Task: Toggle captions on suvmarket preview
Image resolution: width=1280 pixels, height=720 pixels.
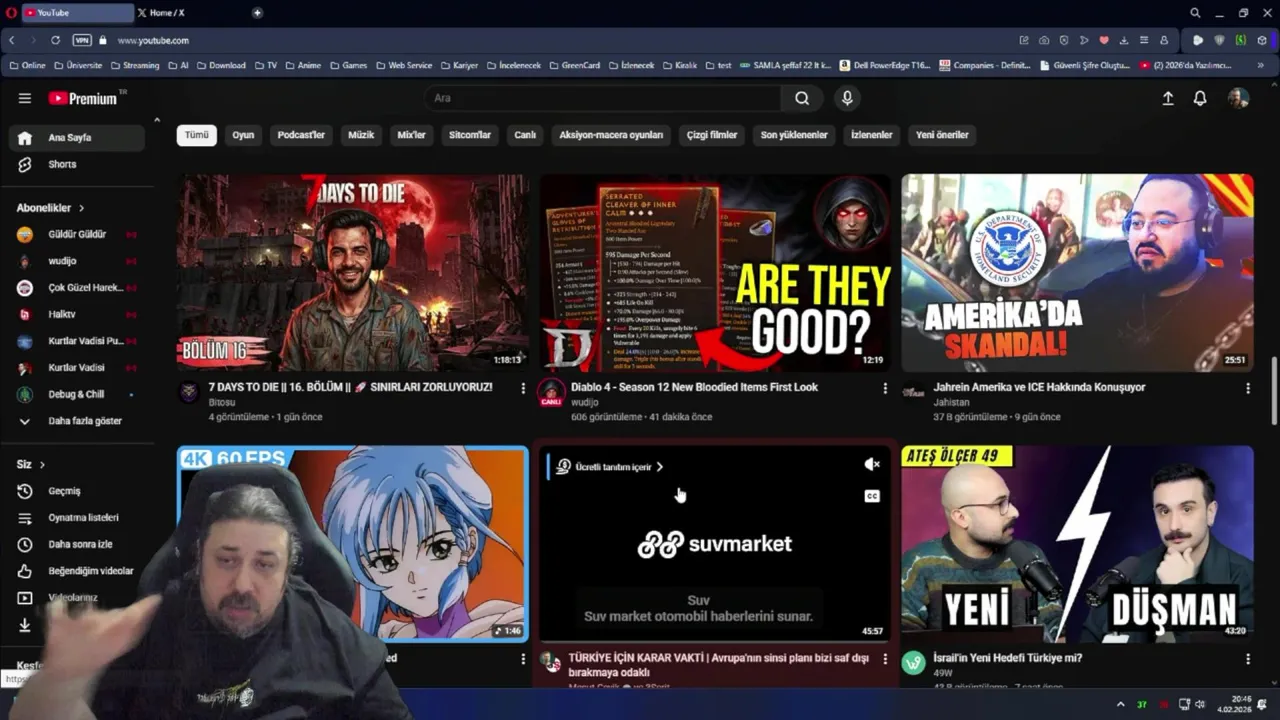Action: [872, 496]
